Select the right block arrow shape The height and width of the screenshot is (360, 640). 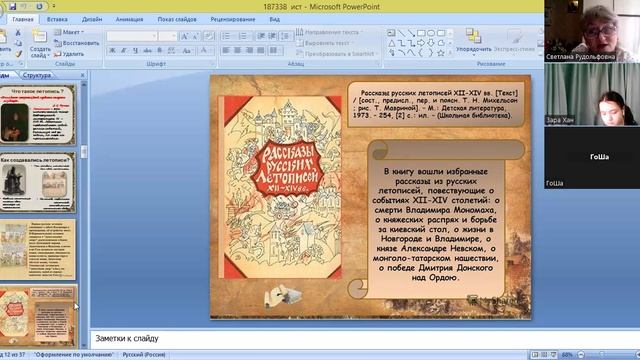pos(421,43)
